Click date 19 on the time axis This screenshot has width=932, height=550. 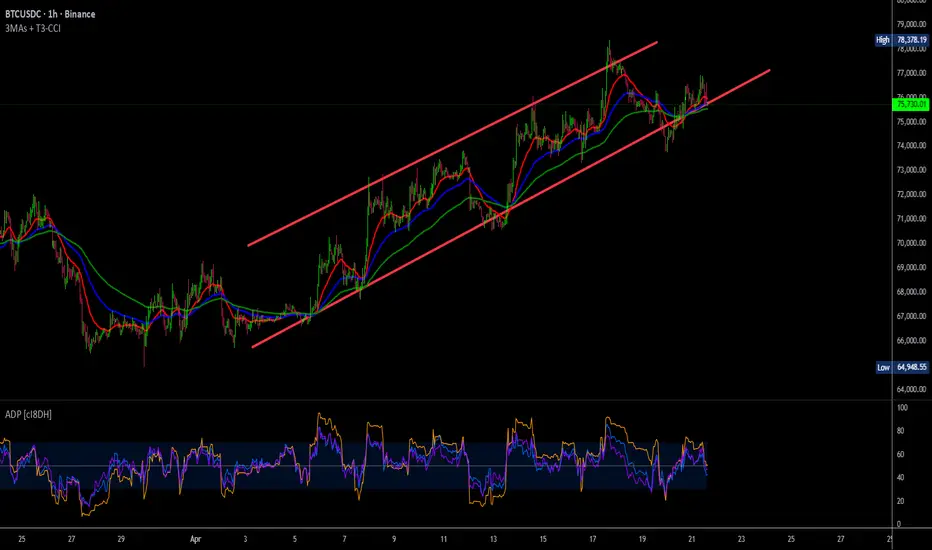pyautogui.click(x=642, y=539)
